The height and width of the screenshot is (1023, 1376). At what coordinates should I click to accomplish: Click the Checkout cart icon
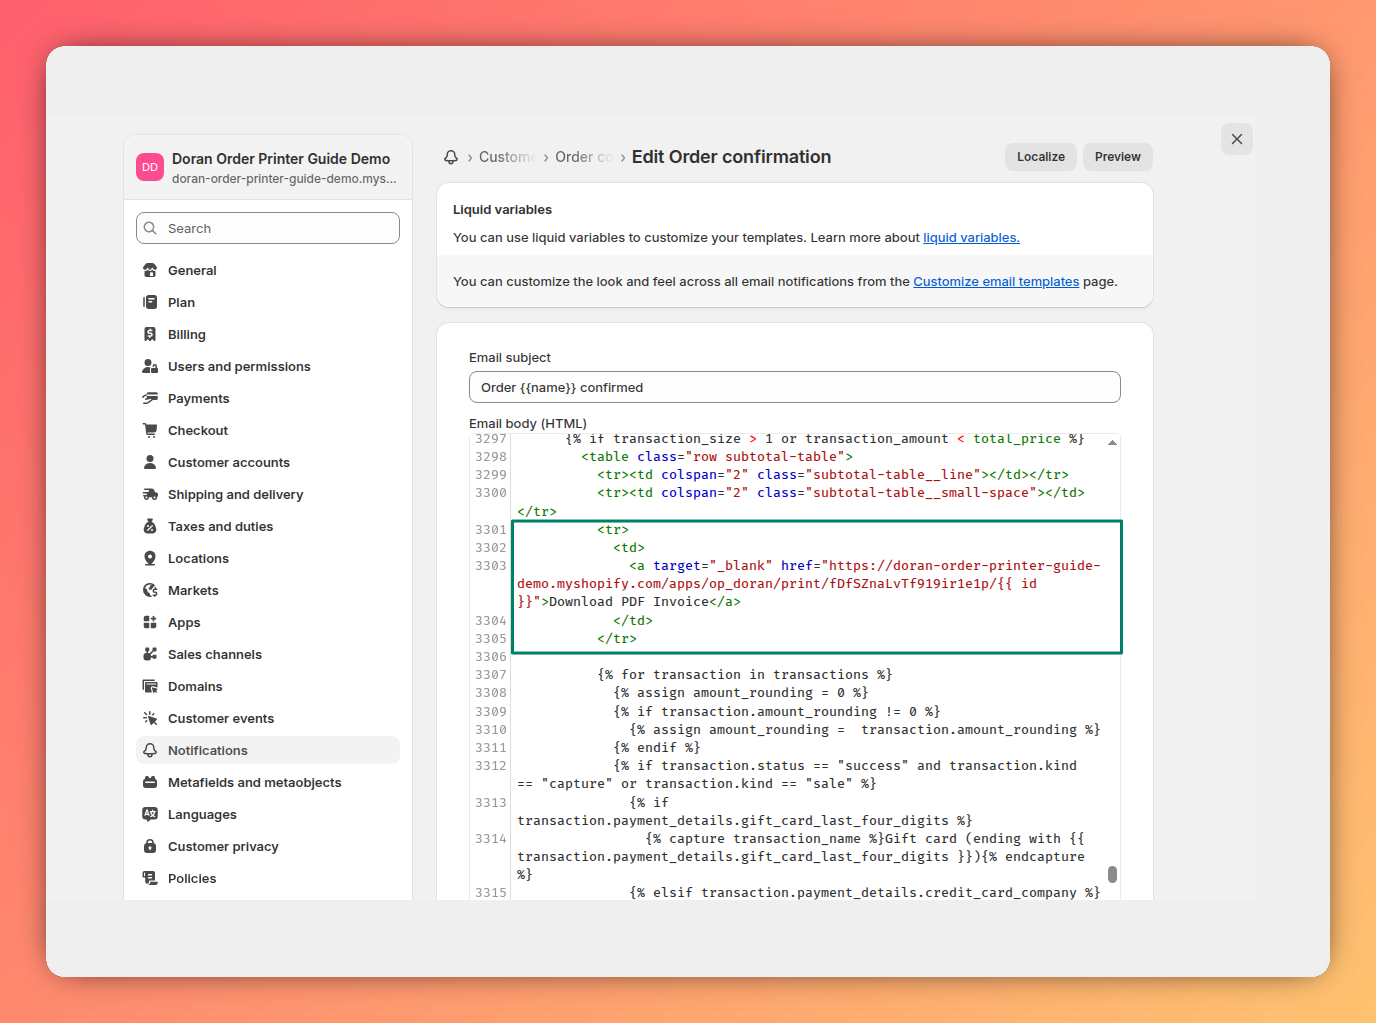pyautogui.click(x=150, y=430)
